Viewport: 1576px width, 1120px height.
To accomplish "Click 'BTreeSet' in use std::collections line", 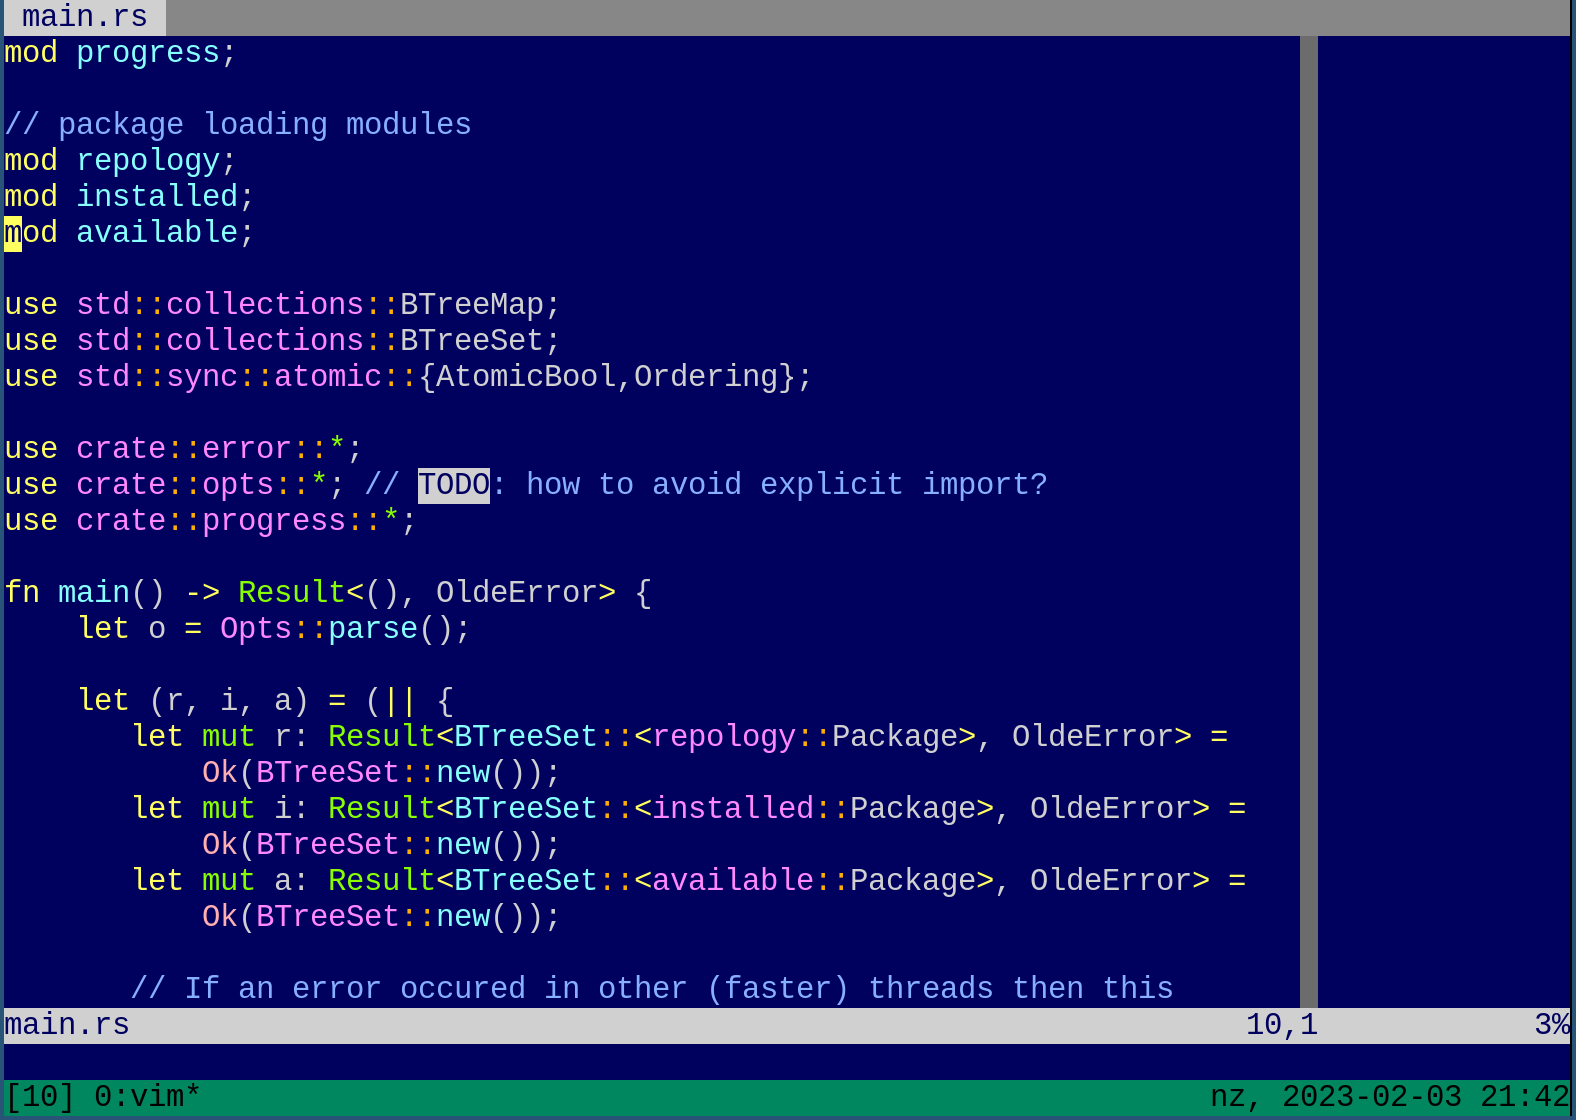I will (x=472, y=341).
